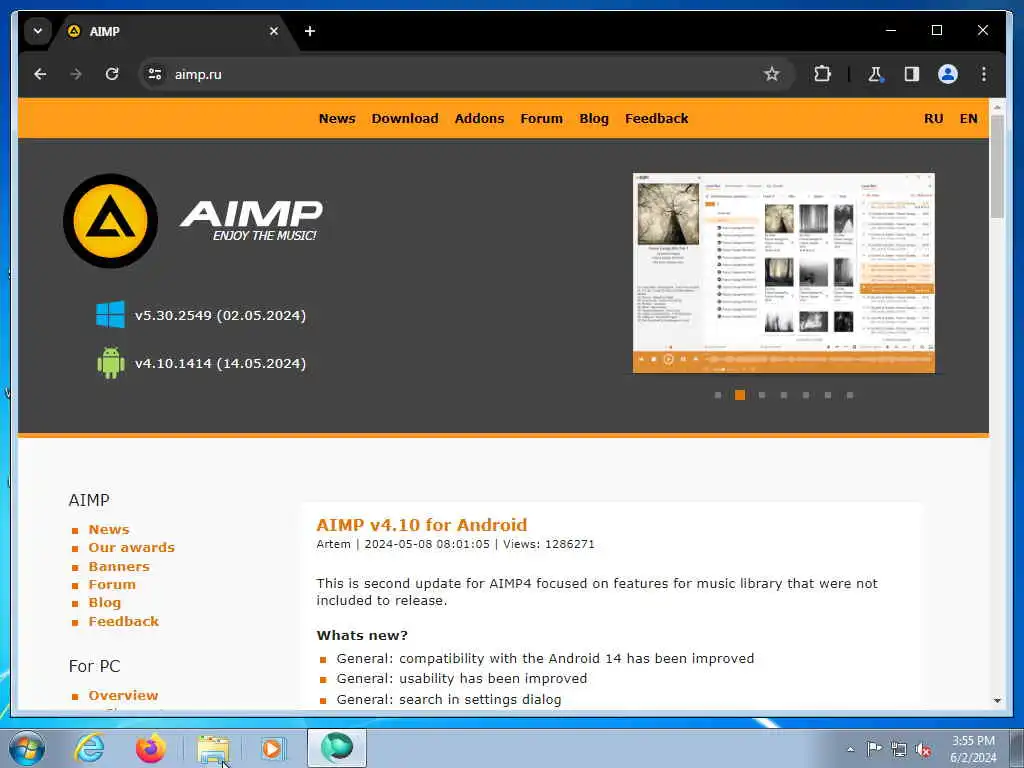Screen dimensions: 1024x768
Task: Go back to the previous page
Action: click(40, 74)
